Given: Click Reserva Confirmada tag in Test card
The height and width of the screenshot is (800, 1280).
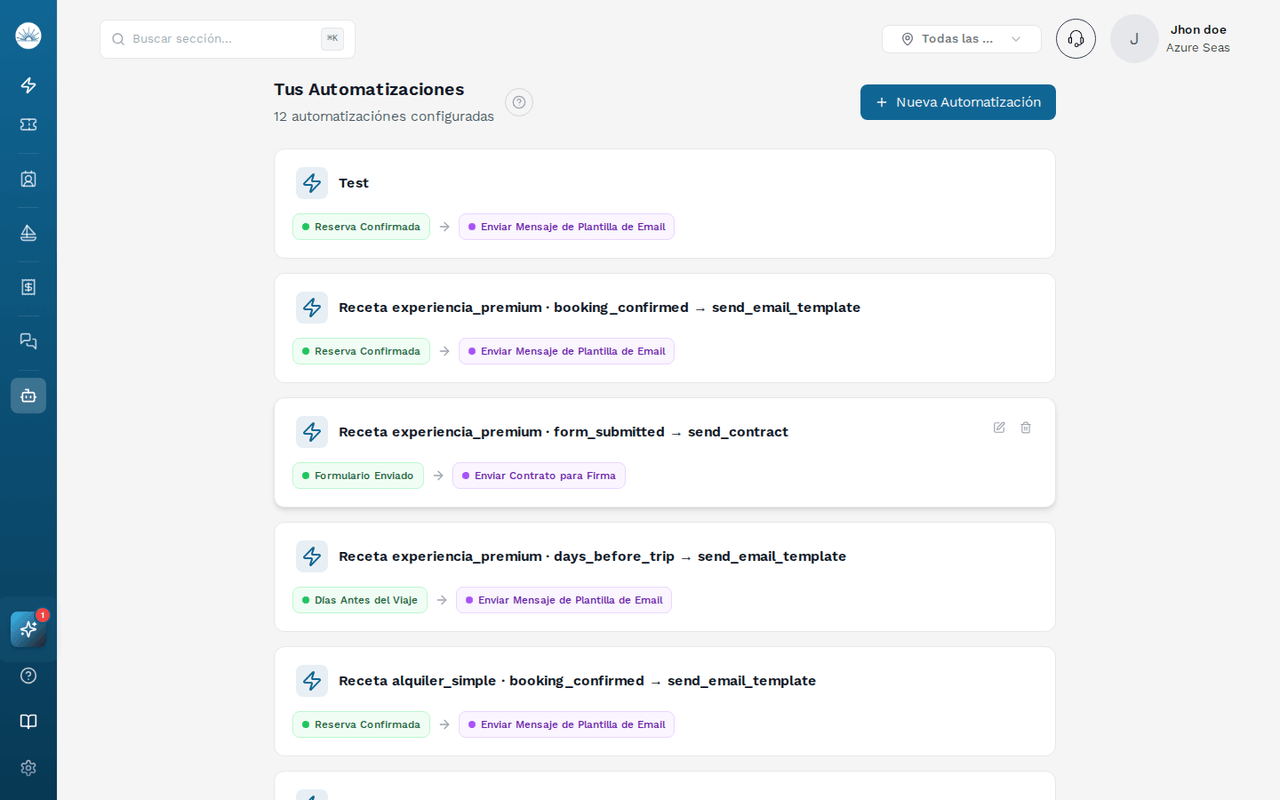Looking at the screenshot, I should (x=361, y=227).
